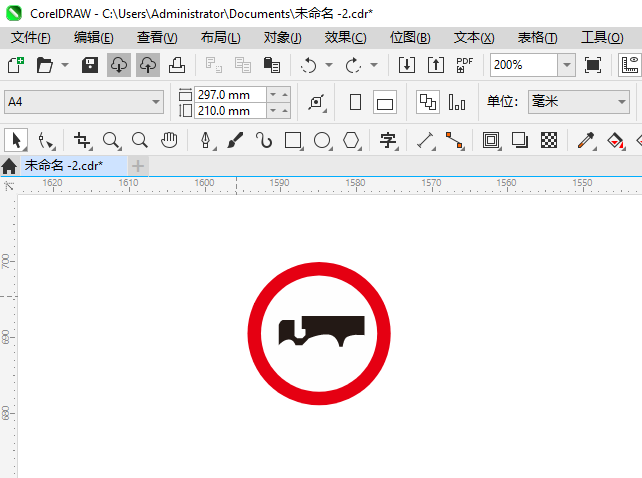Select the first Zoom magnifier tool

click(111, 140)
